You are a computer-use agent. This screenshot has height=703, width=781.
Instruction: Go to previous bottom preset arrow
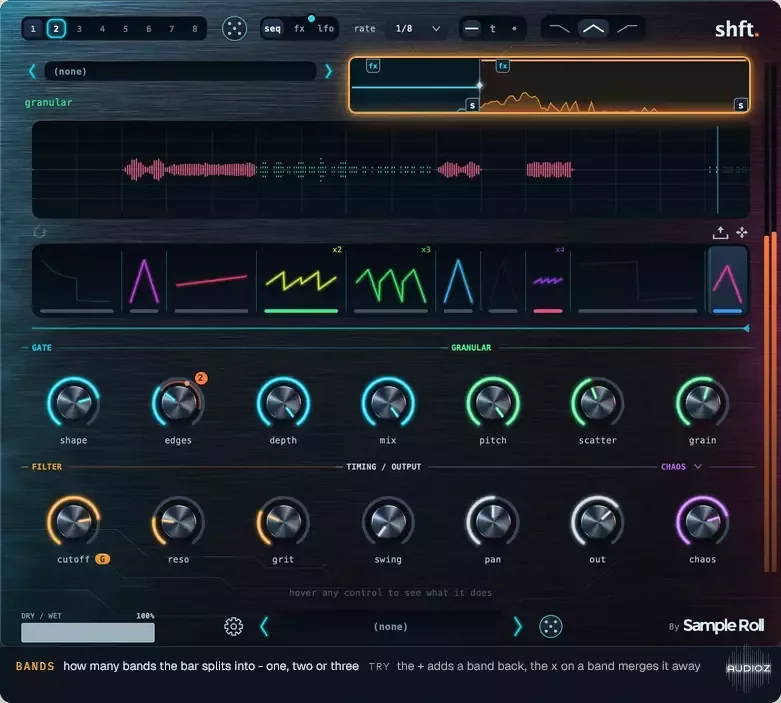[x=264, y=626]
